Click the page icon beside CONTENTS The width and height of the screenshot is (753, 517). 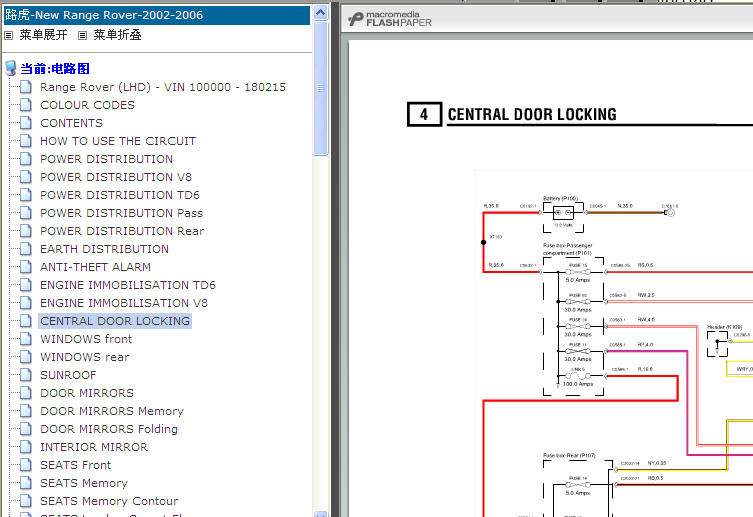[x=26, y=123]
